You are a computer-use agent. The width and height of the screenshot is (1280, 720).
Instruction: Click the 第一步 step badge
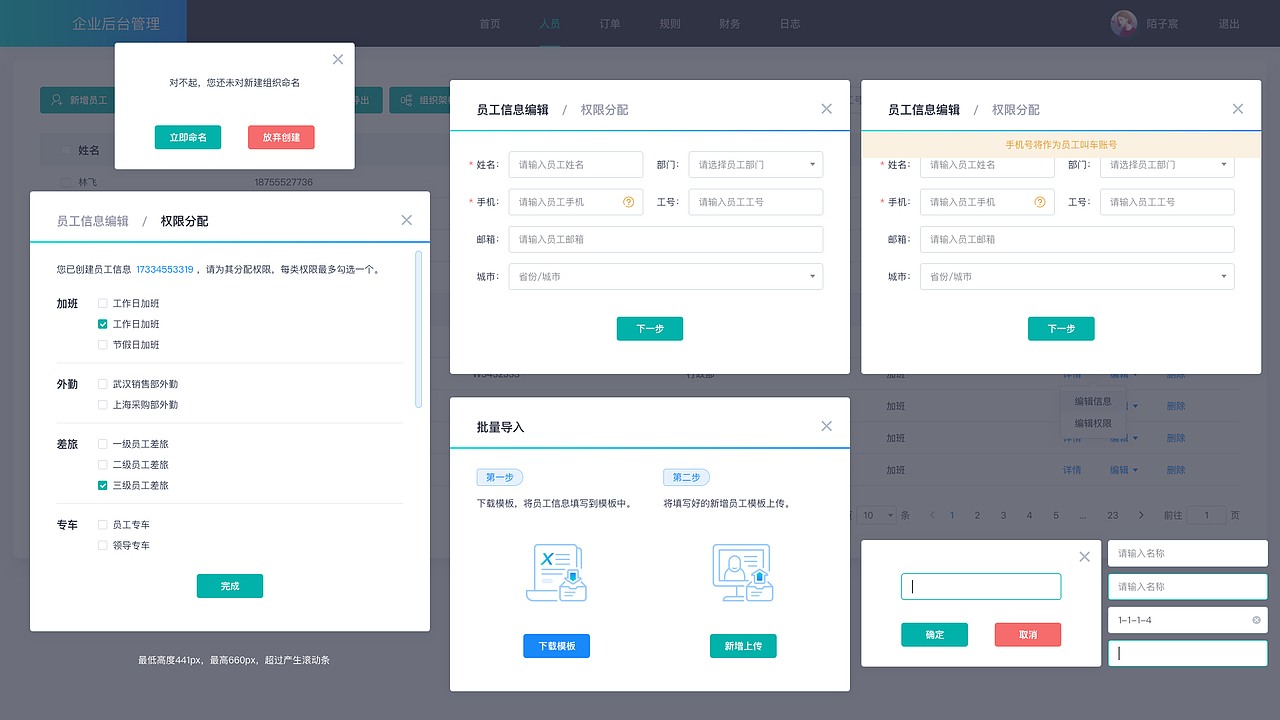tap(500, 478)
